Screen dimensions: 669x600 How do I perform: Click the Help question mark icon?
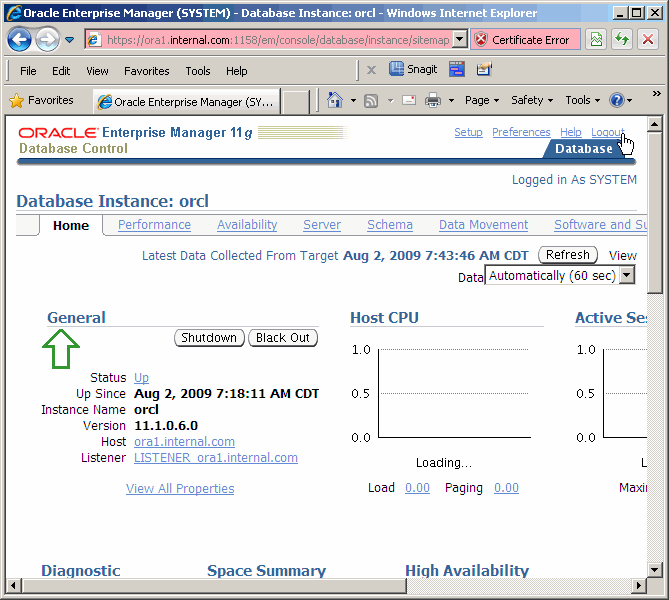[x=616, y=100]
